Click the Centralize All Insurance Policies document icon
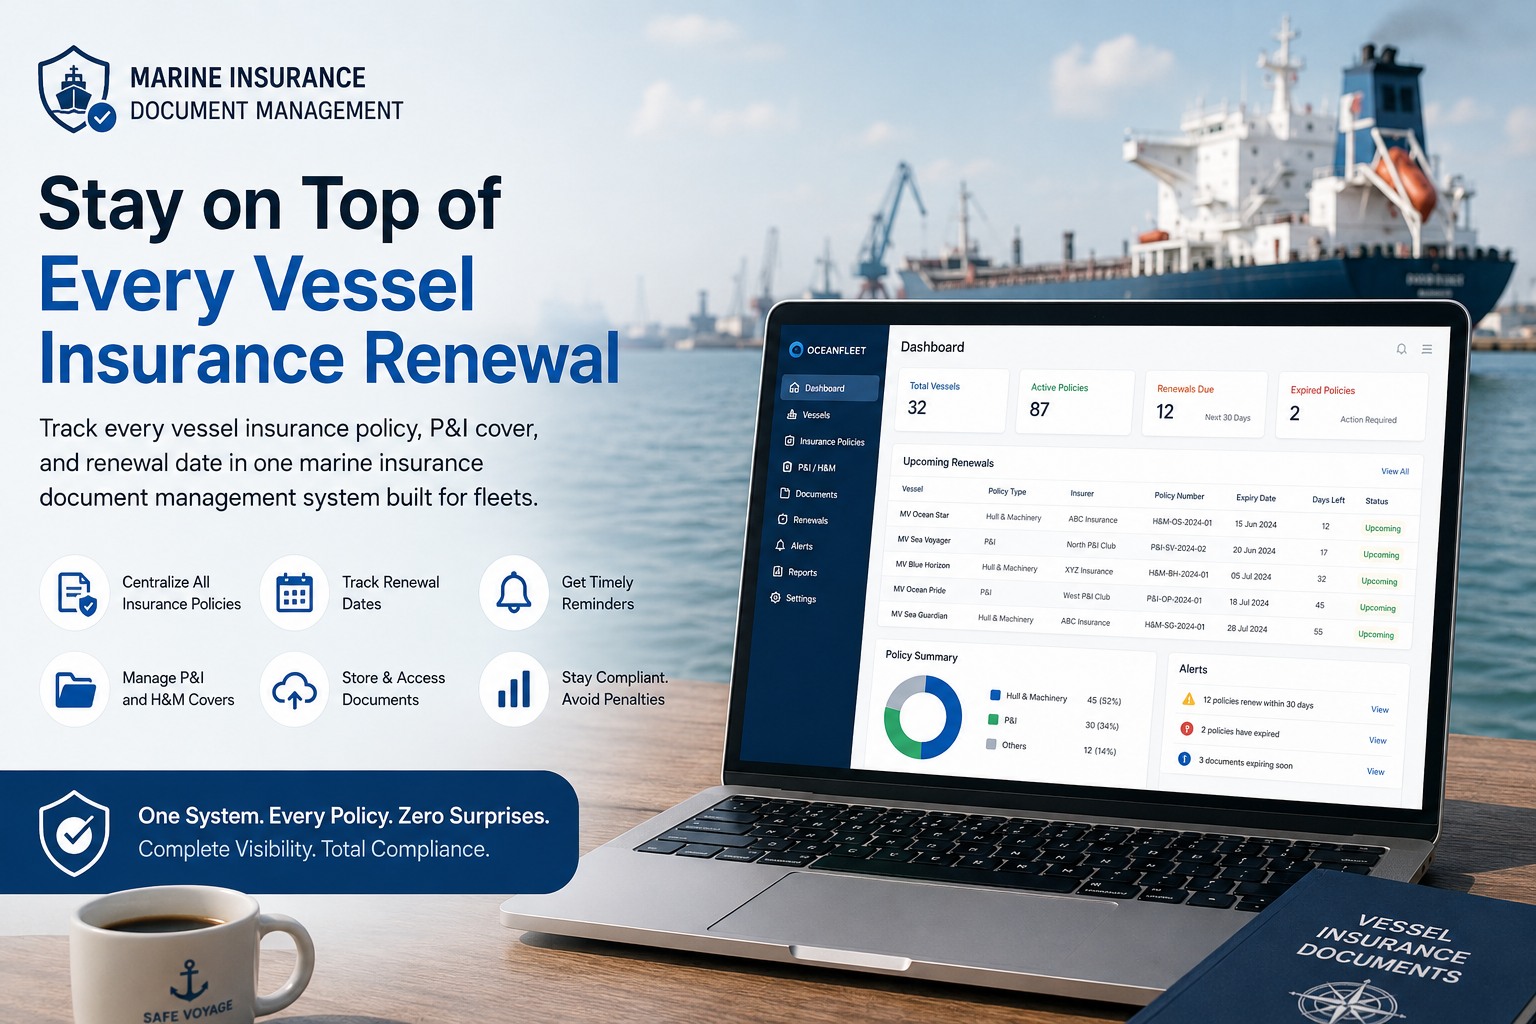 coord(75,593)
